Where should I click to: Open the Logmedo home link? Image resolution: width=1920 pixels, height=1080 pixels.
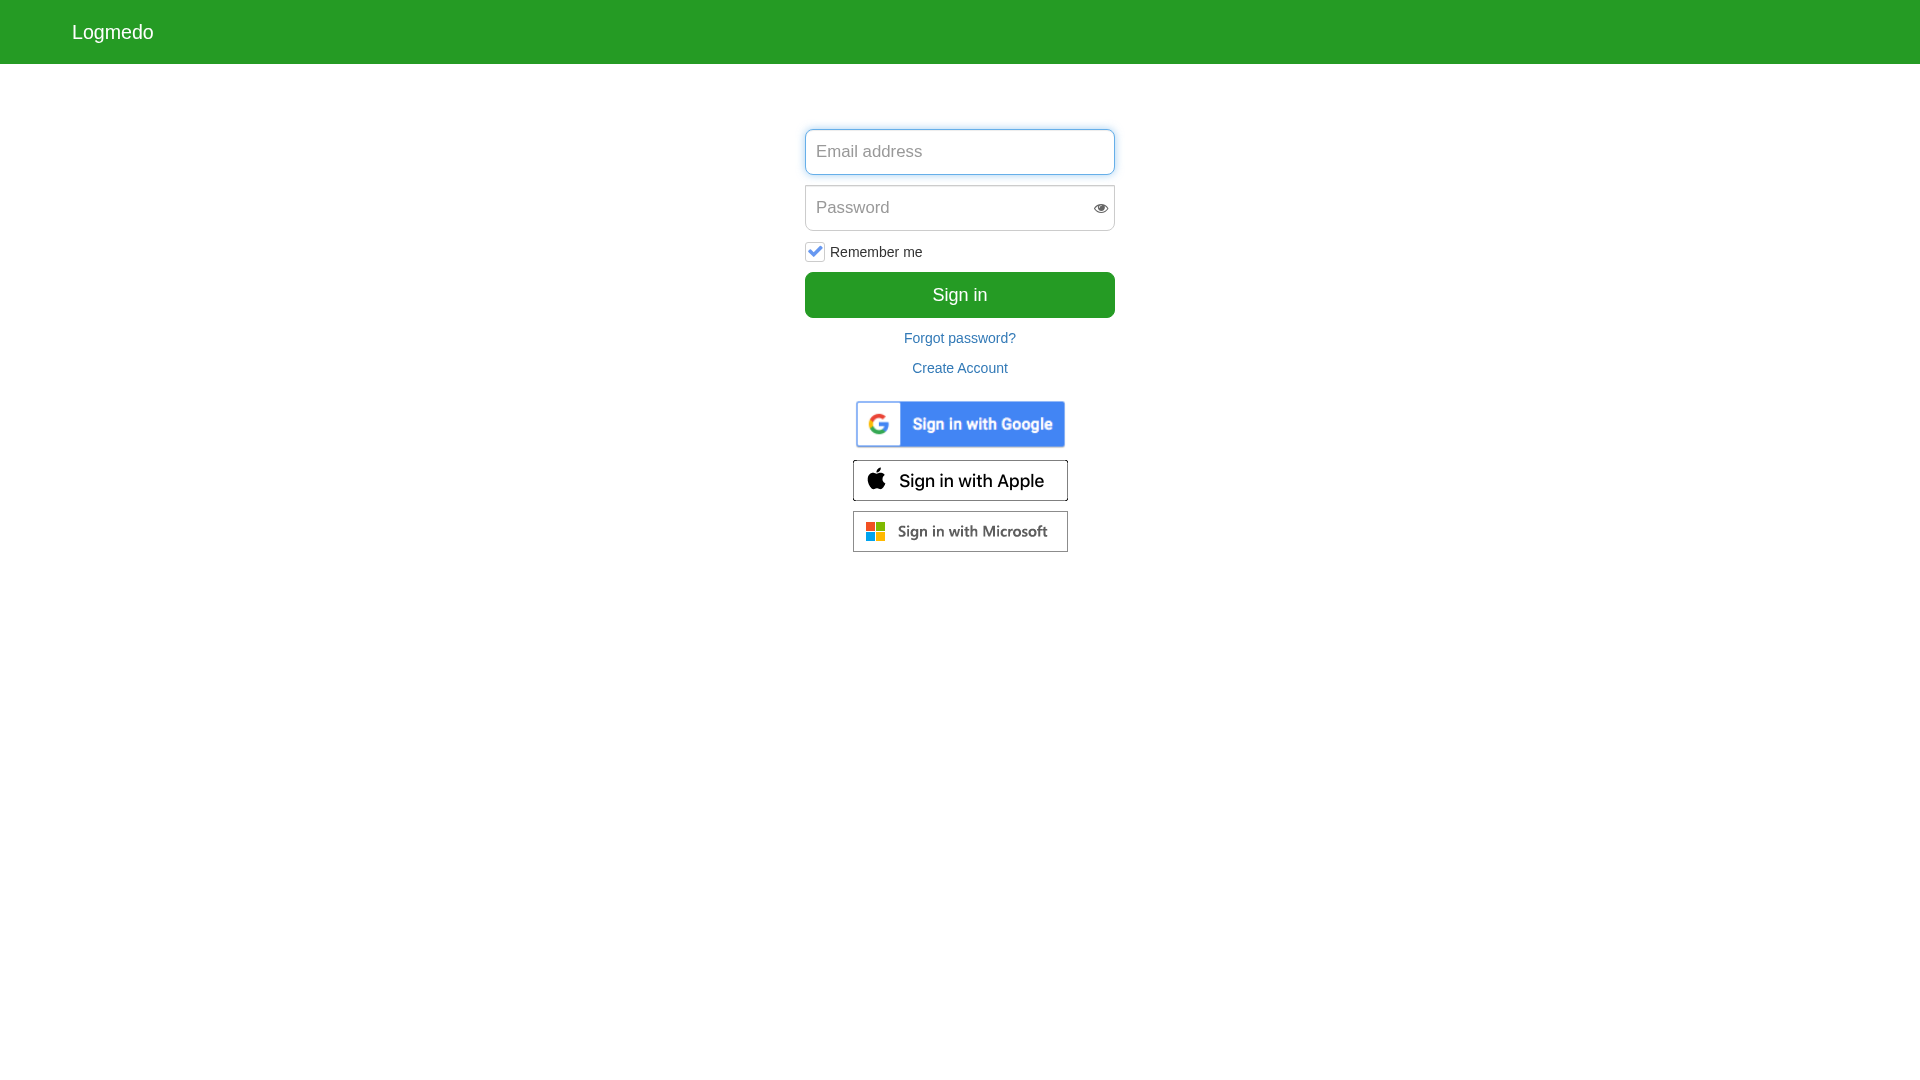click(113, 32)
